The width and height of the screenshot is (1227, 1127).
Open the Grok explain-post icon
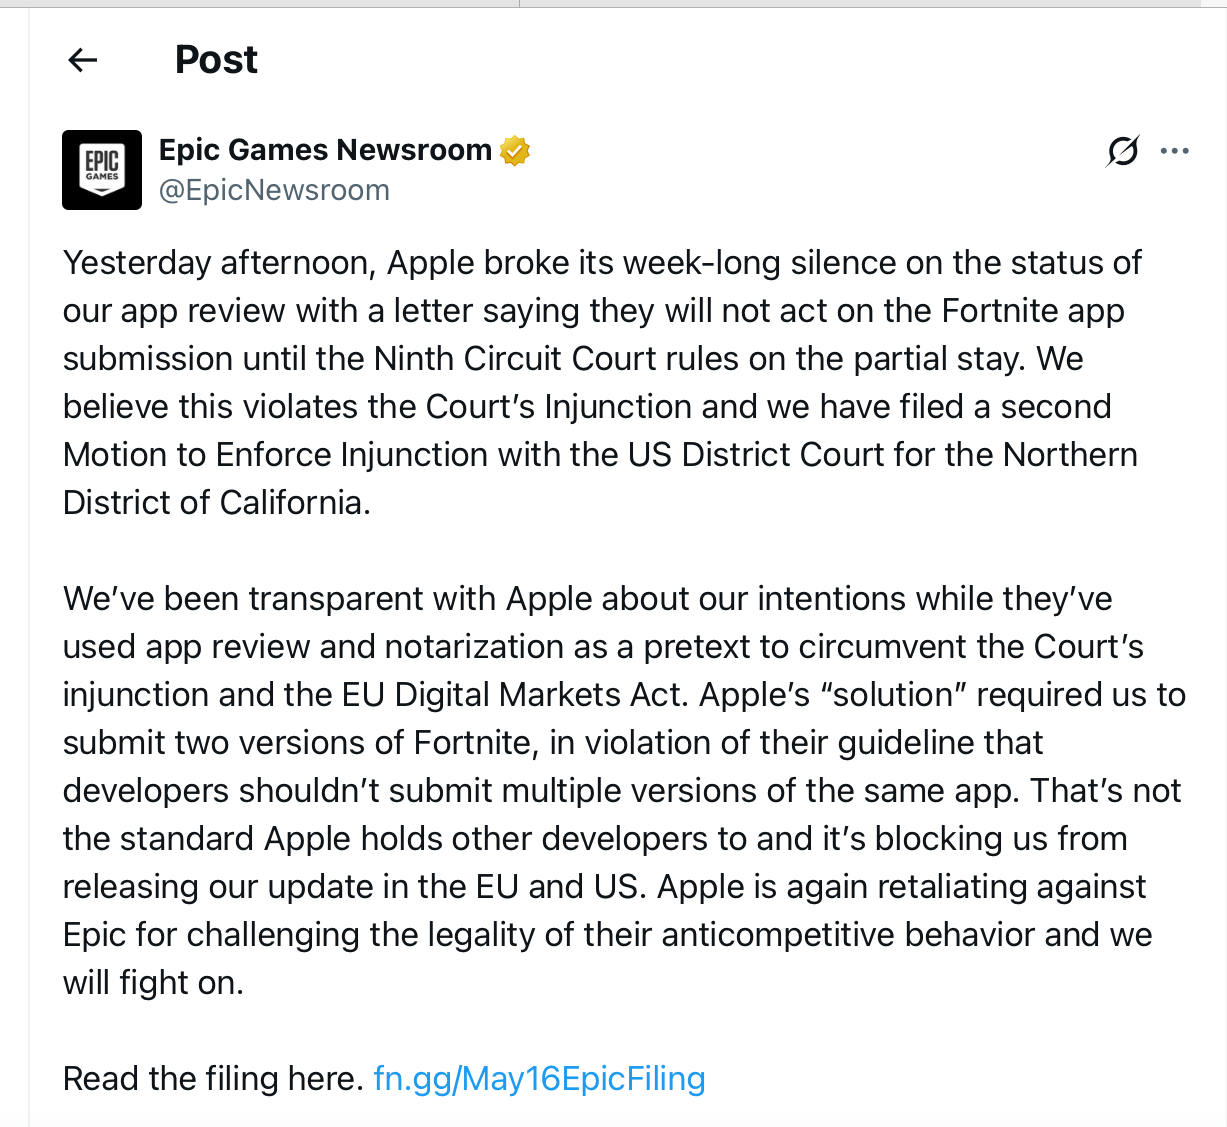click(x=1122, y=151)
